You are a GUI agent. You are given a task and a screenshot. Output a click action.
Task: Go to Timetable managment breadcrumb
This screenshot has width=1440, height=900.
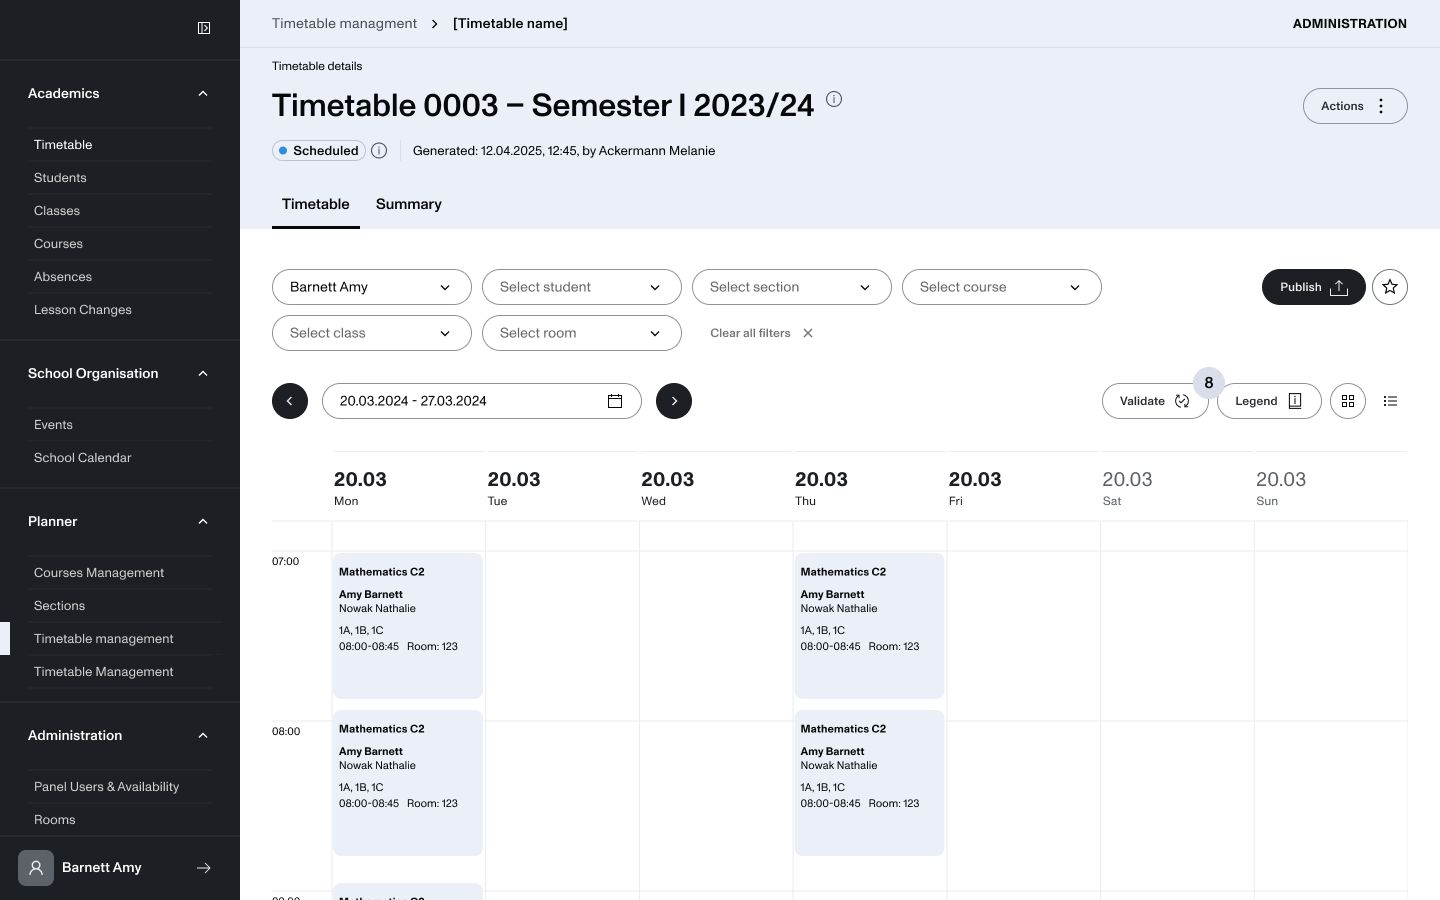(x=344, y=24)
